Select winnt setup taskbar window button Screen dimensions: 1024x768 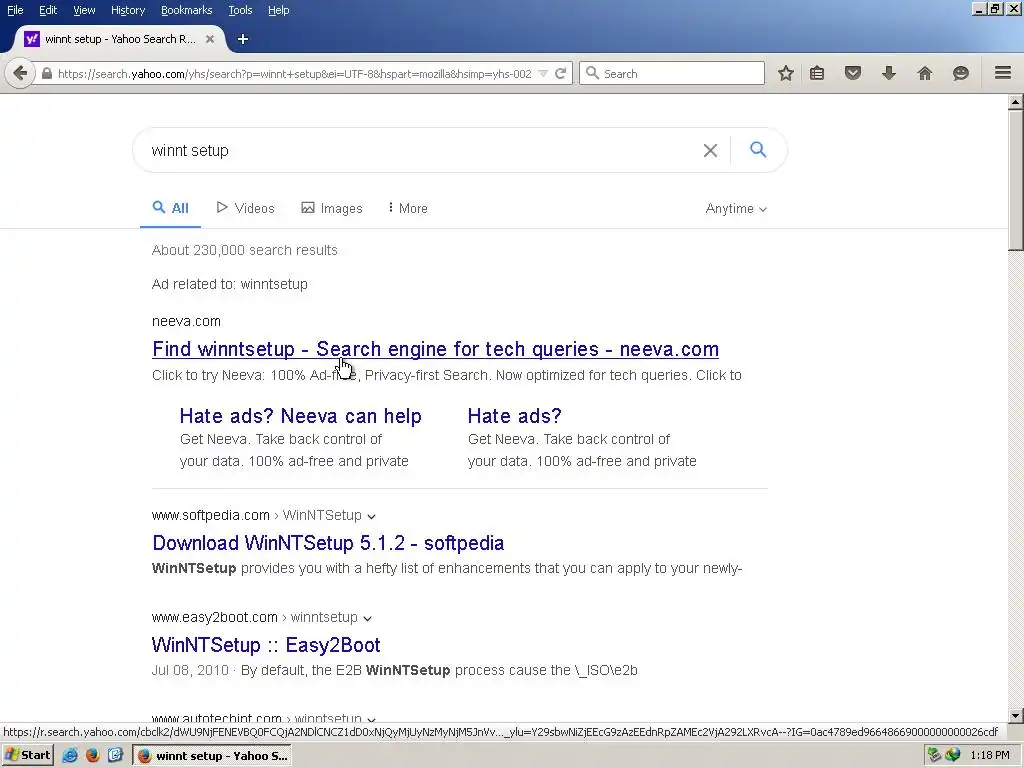(x=212, y=756)
